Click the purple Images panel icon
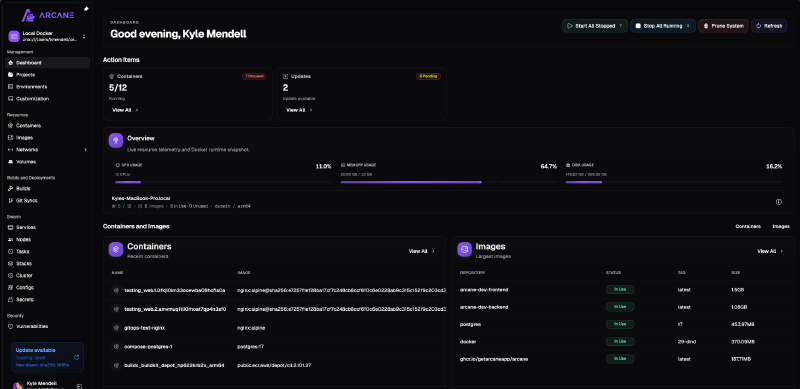 (464, 249)
